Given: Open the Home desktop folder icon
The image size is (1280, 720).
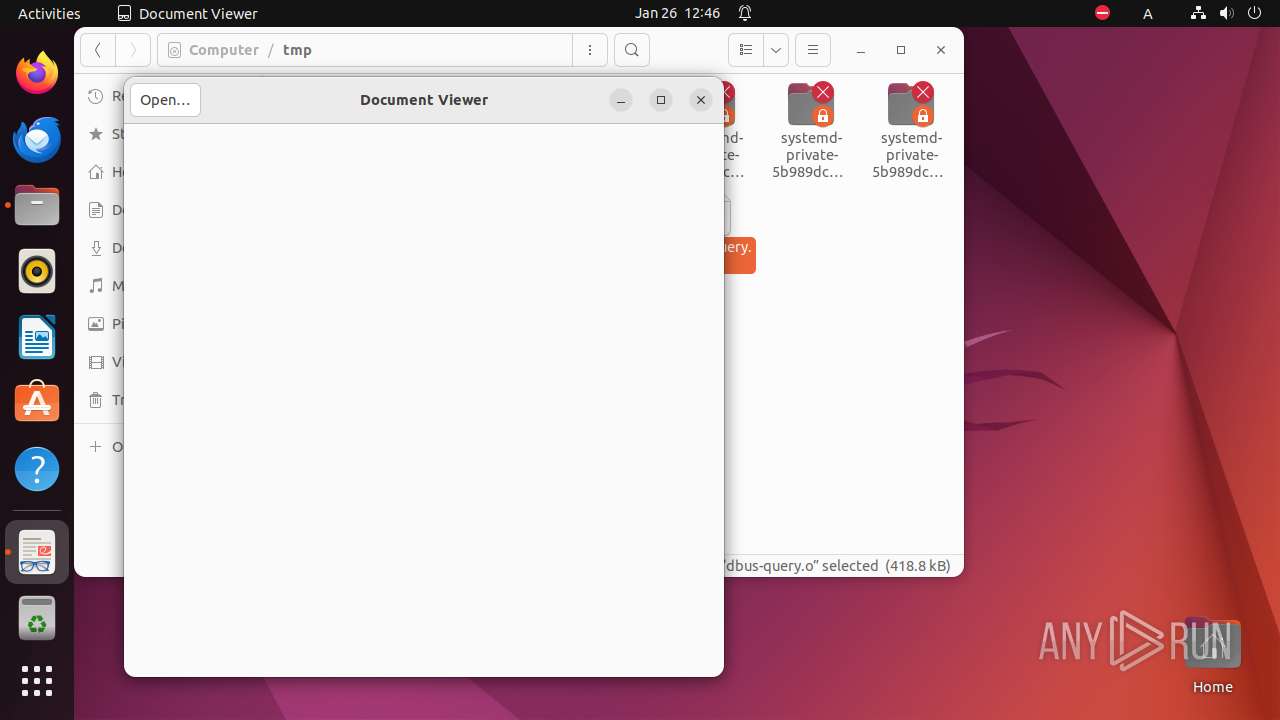Looking at the screenshot, I should (1212, 655).
